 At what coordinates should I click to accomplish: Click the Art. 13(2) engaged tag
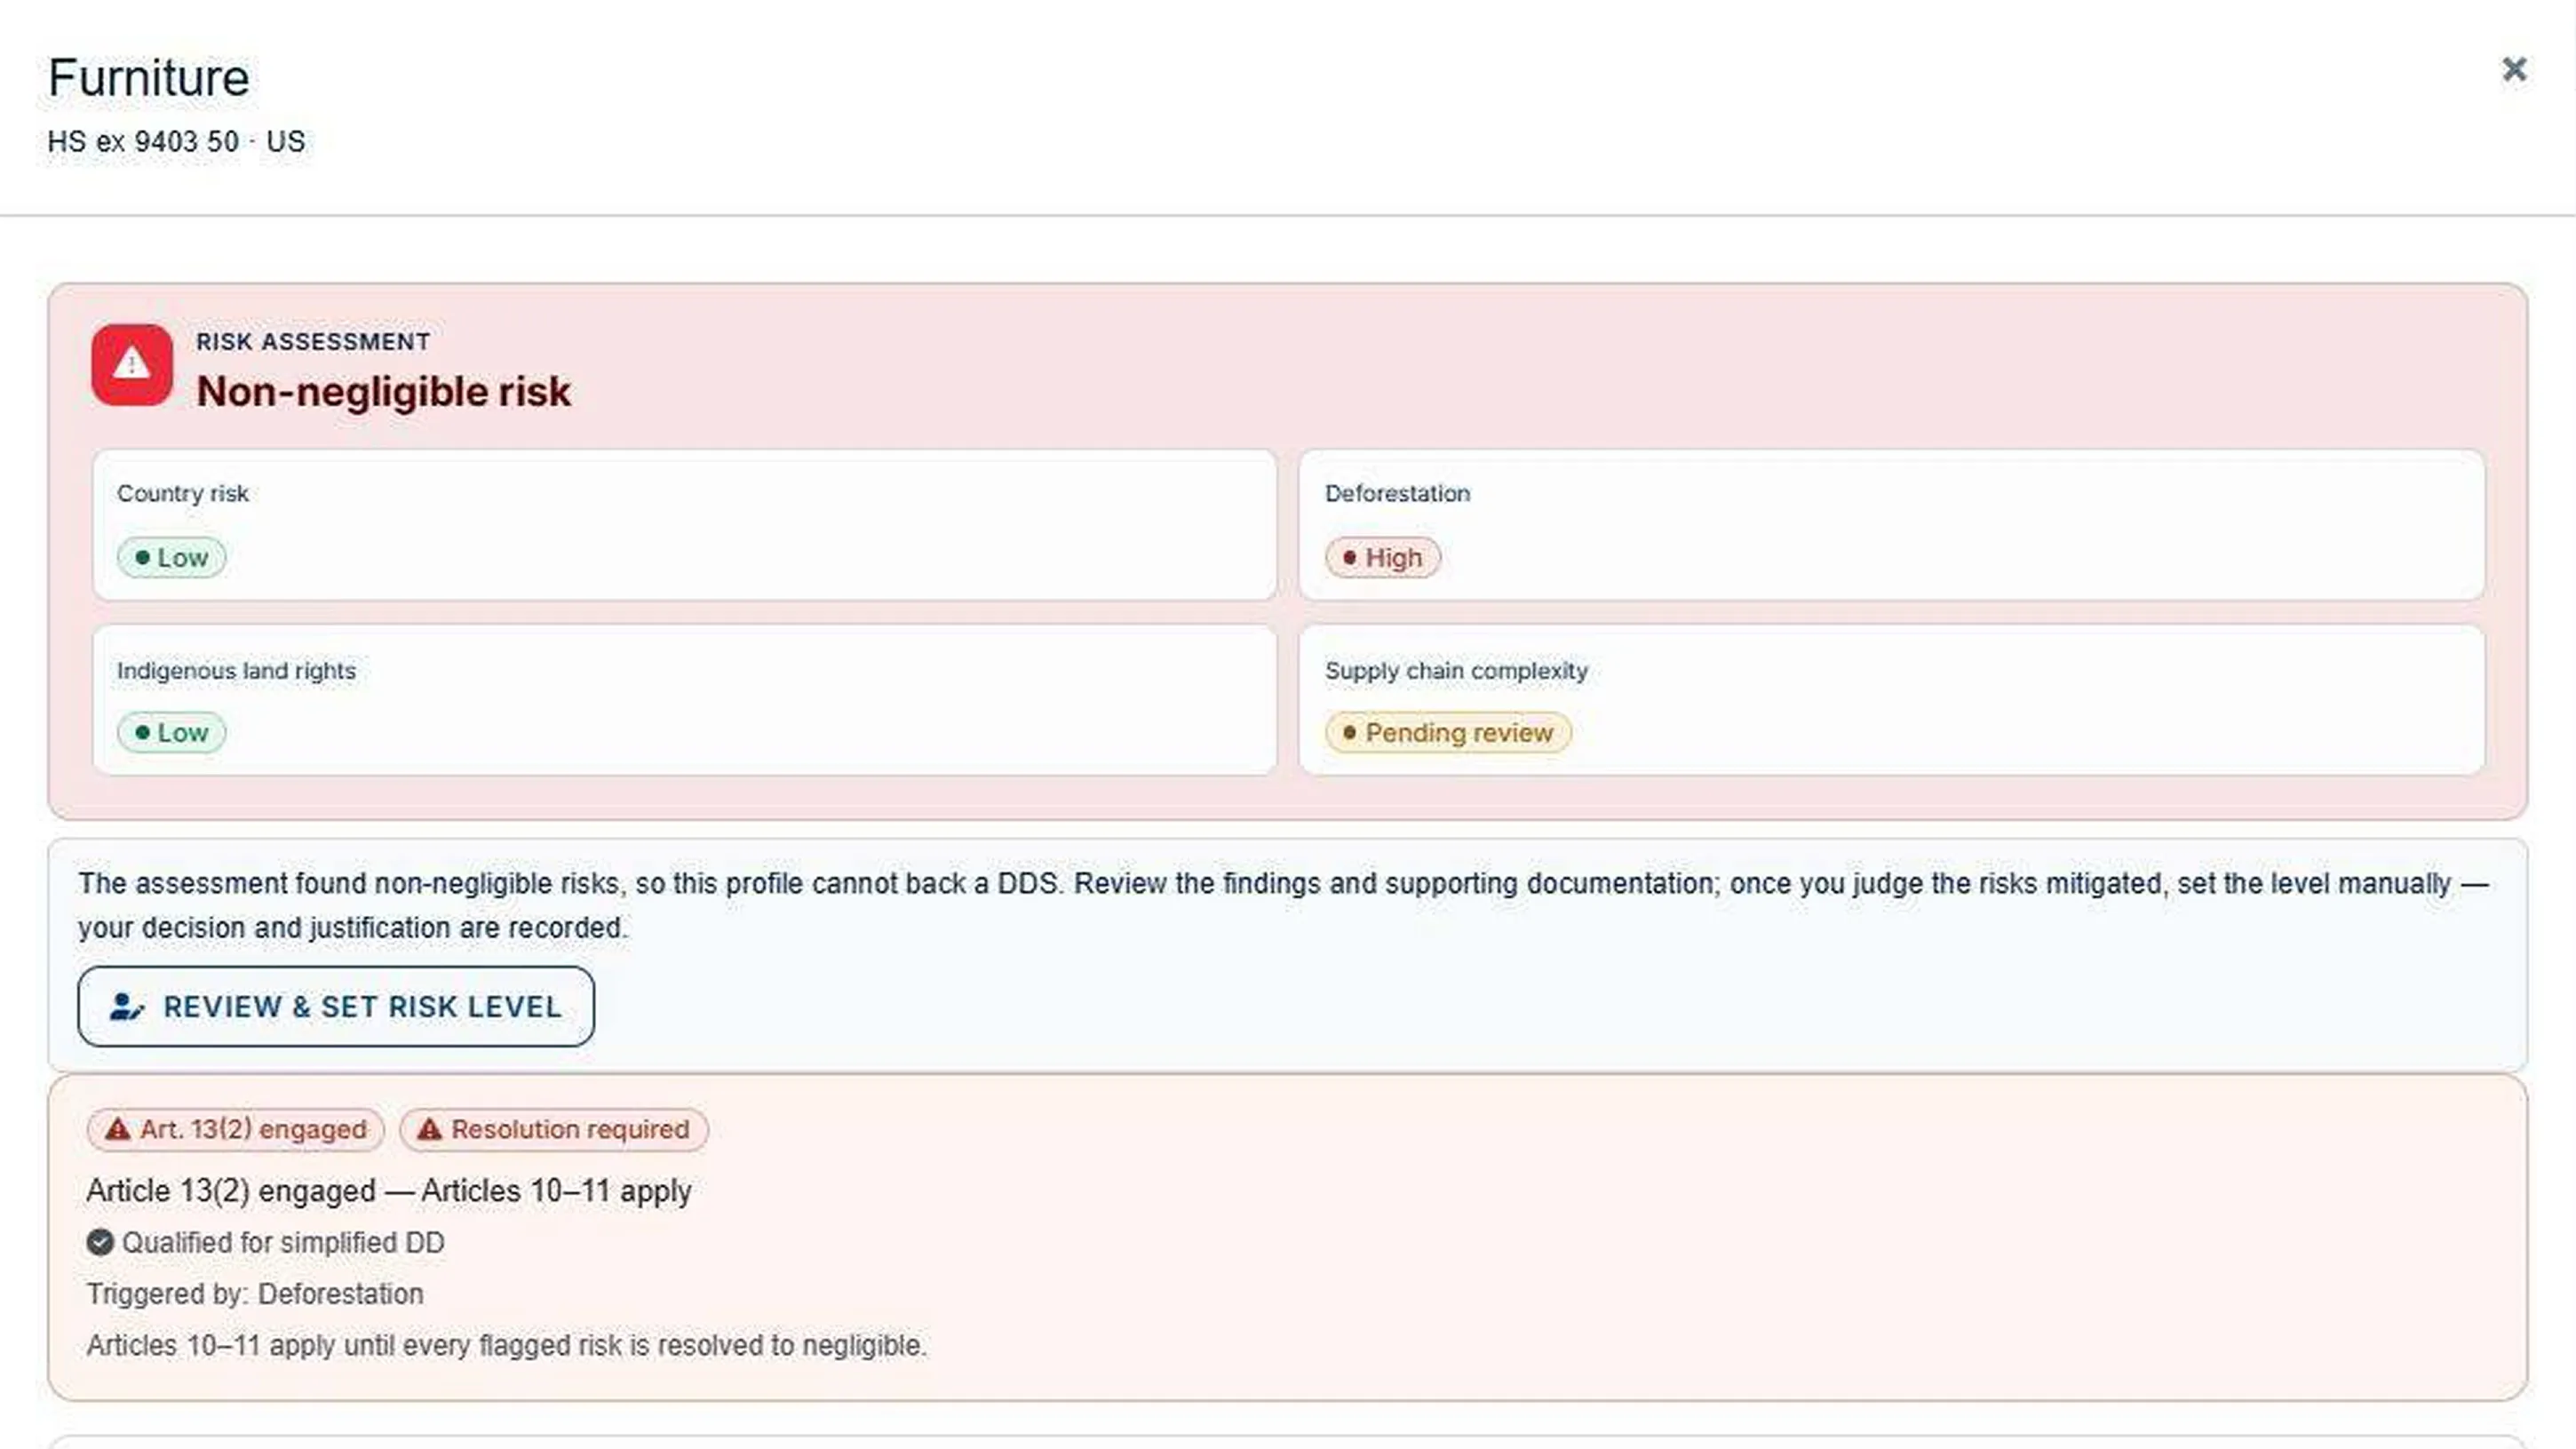[x=236, y=1129]
